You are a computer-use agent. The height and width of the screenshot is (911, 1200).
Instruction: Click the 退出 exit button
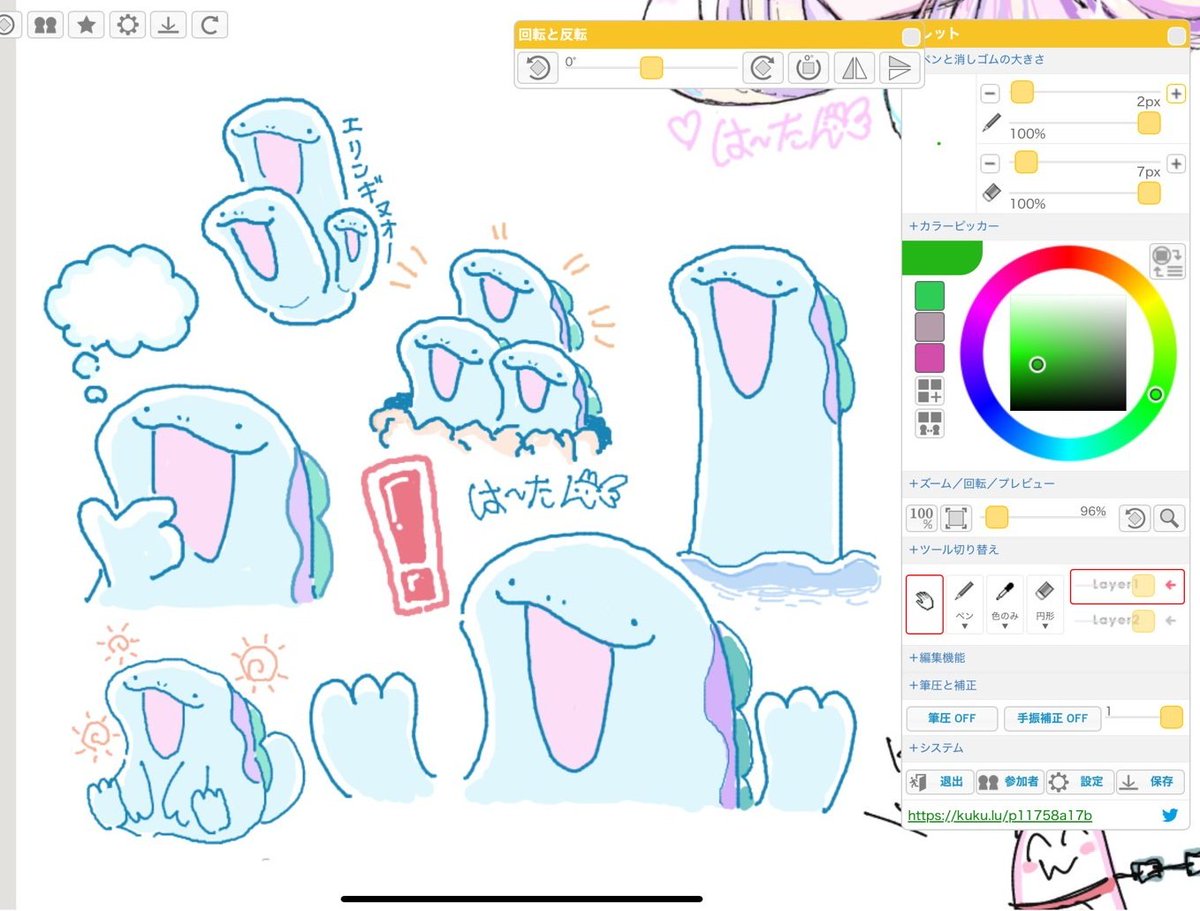pyautogui.click(x=940, y=782)
